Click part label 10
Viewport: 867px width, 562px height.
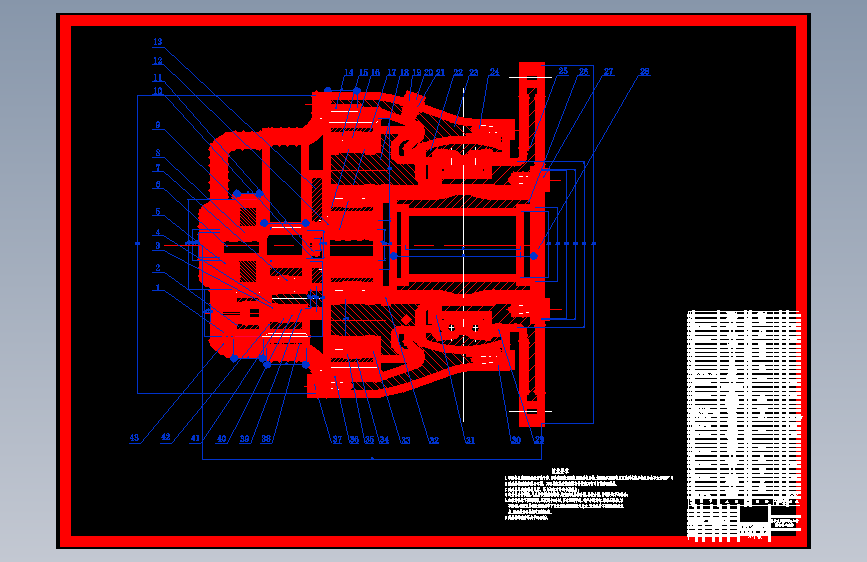158,91
